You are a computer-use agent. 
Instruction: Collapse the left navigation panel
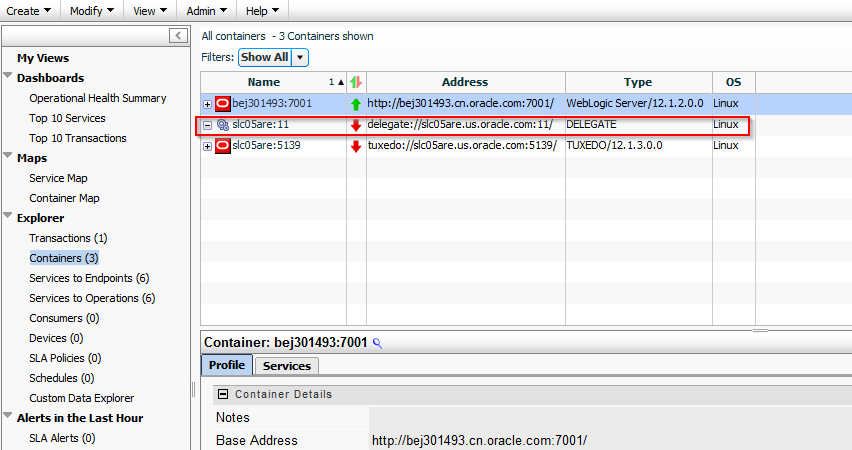coord(178,36)
